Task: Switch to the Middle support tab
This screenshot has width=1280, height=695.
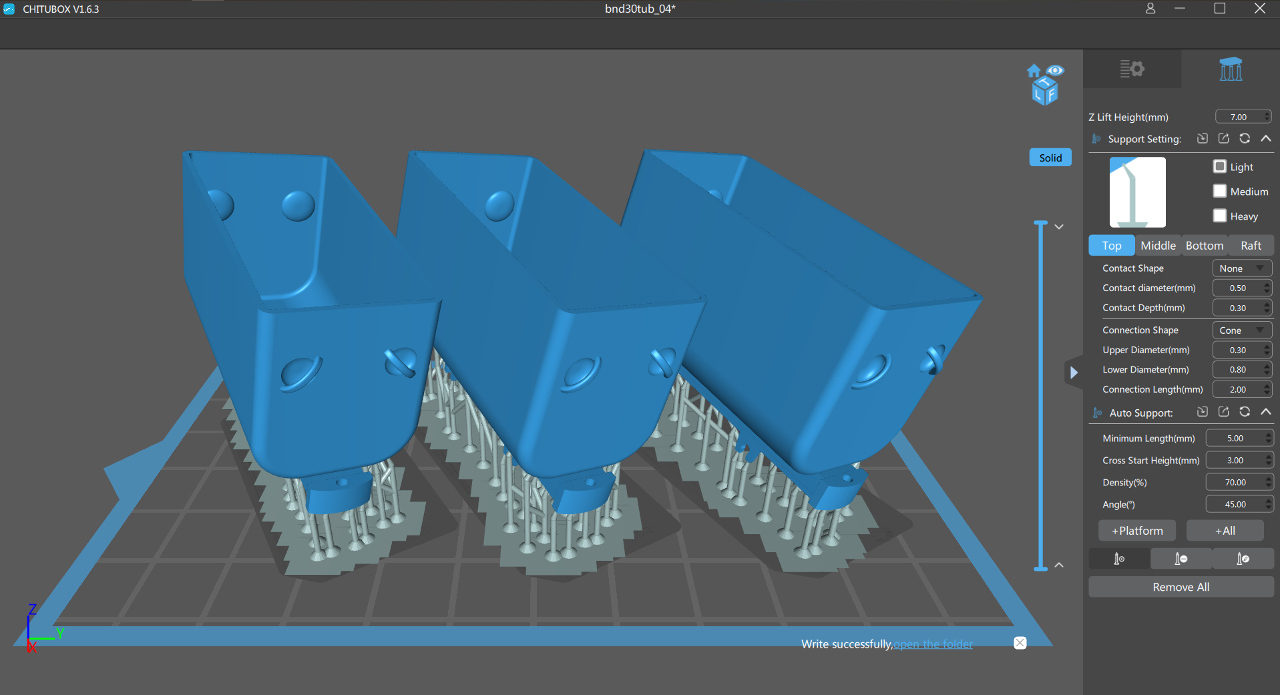Action: coord(1158,245)
